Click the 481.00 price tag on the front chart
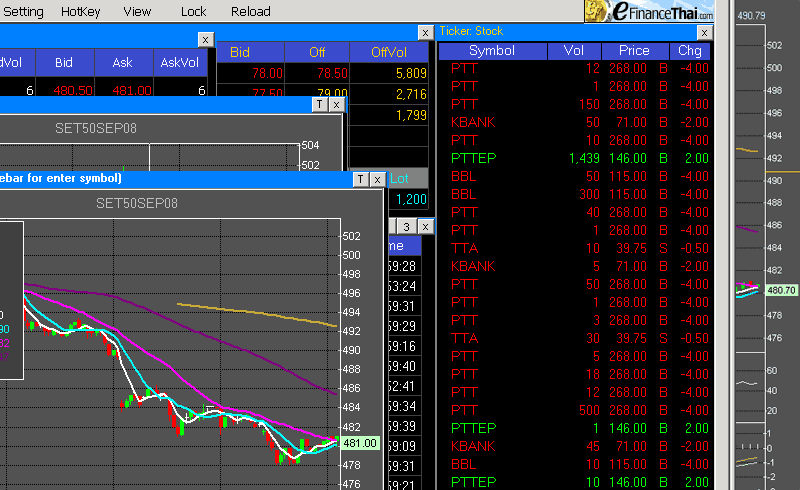800x490 pixels. 360,443
